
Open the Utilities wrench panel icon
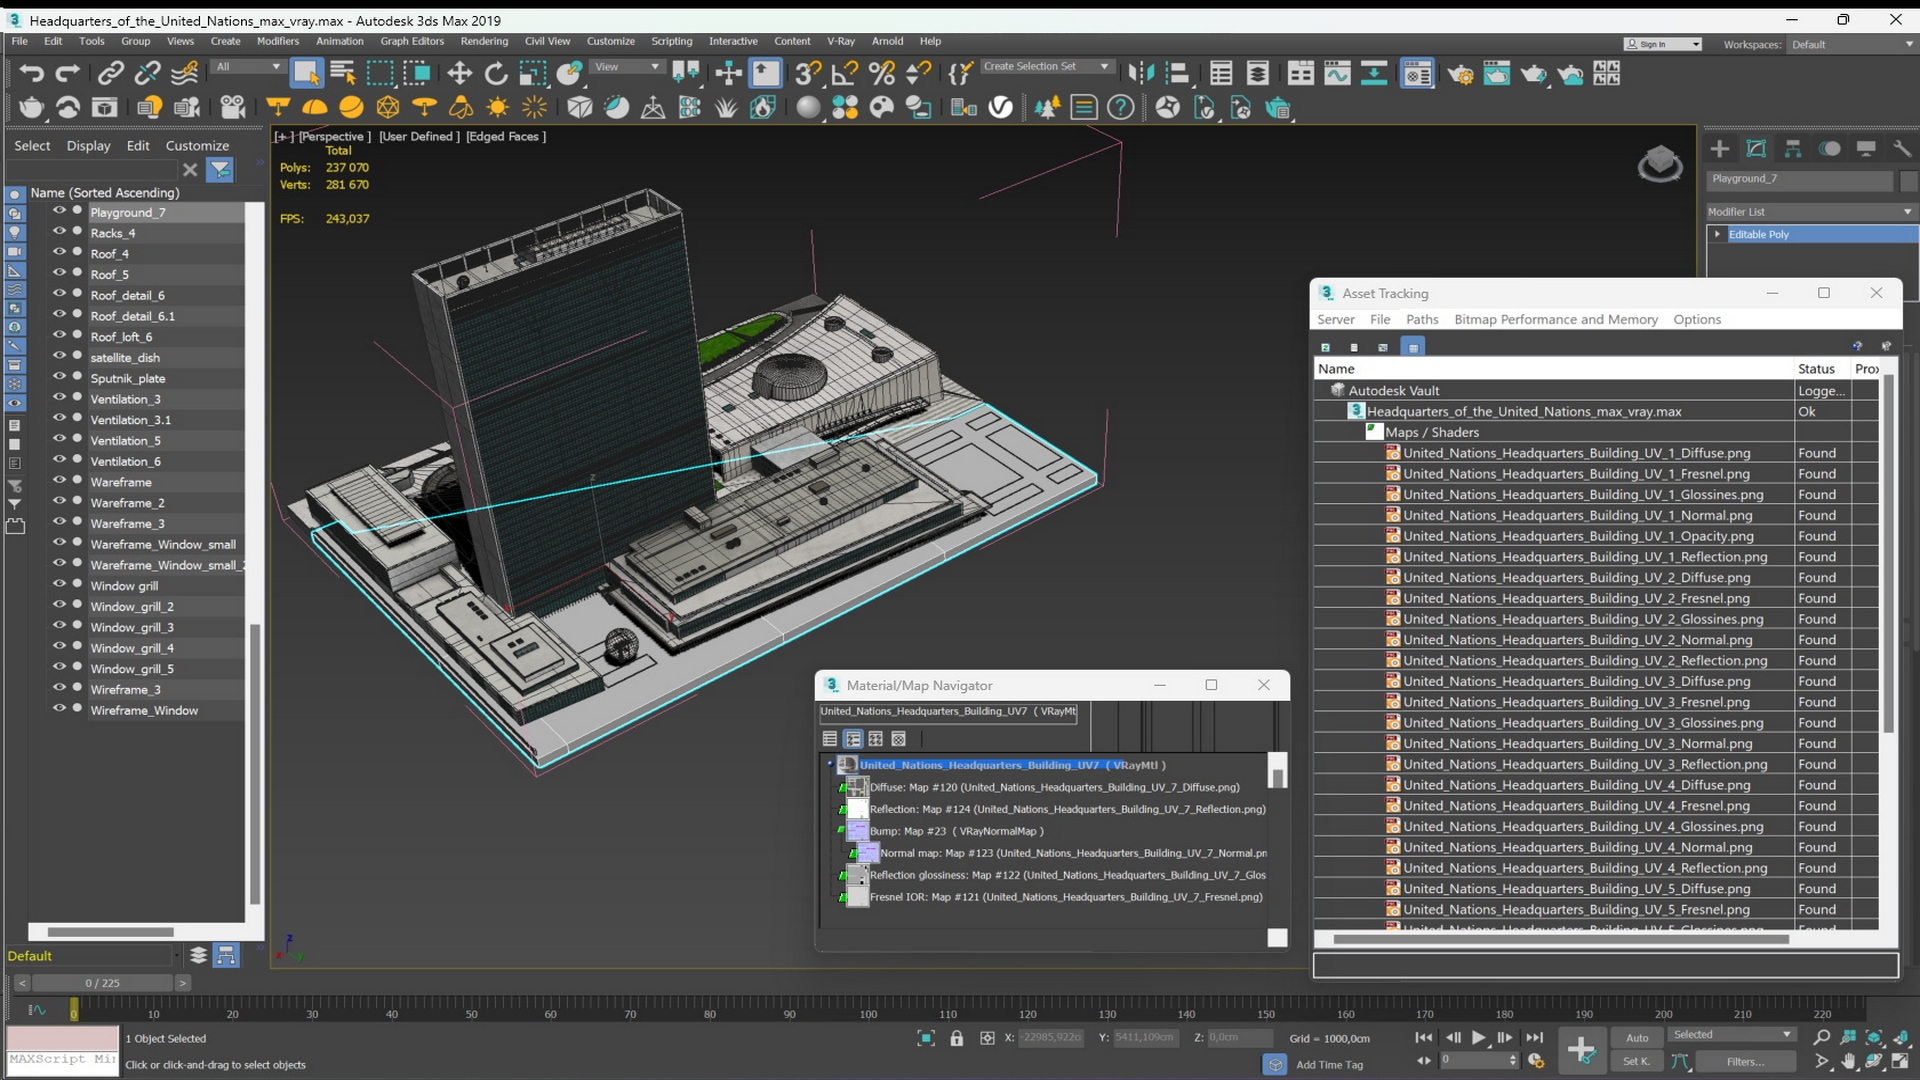coord(1902,149)
